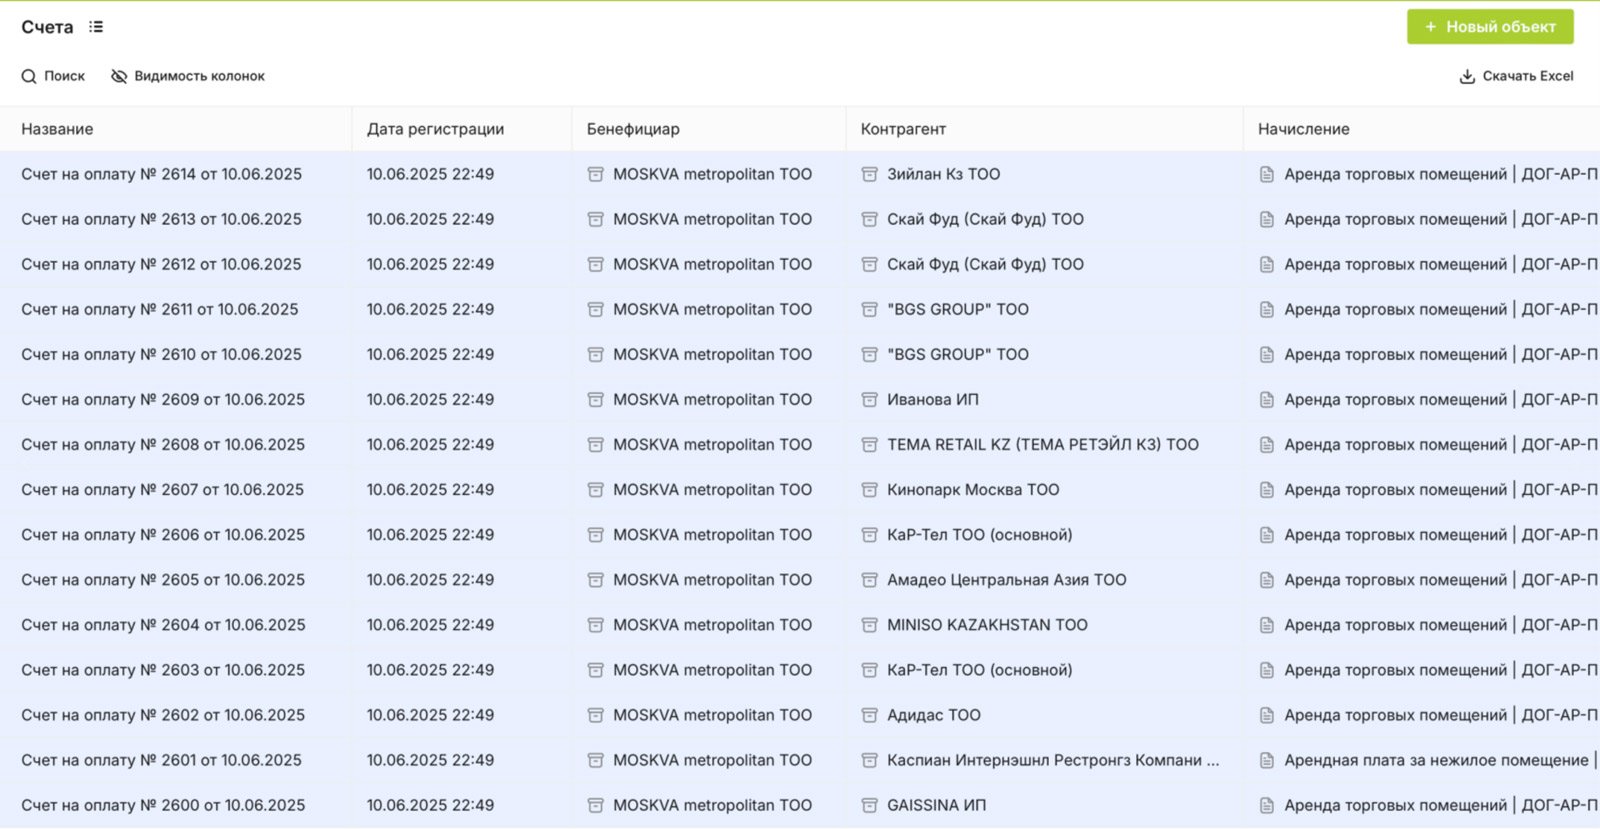Click the Иванова ИП counterparty

(x=932, y=400)
